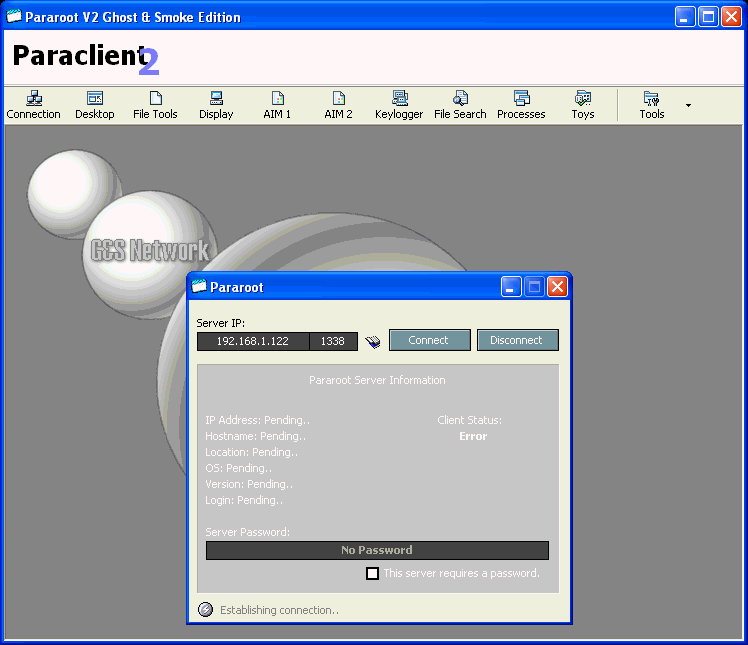Open the AIM 2 tool

point(338,105)
